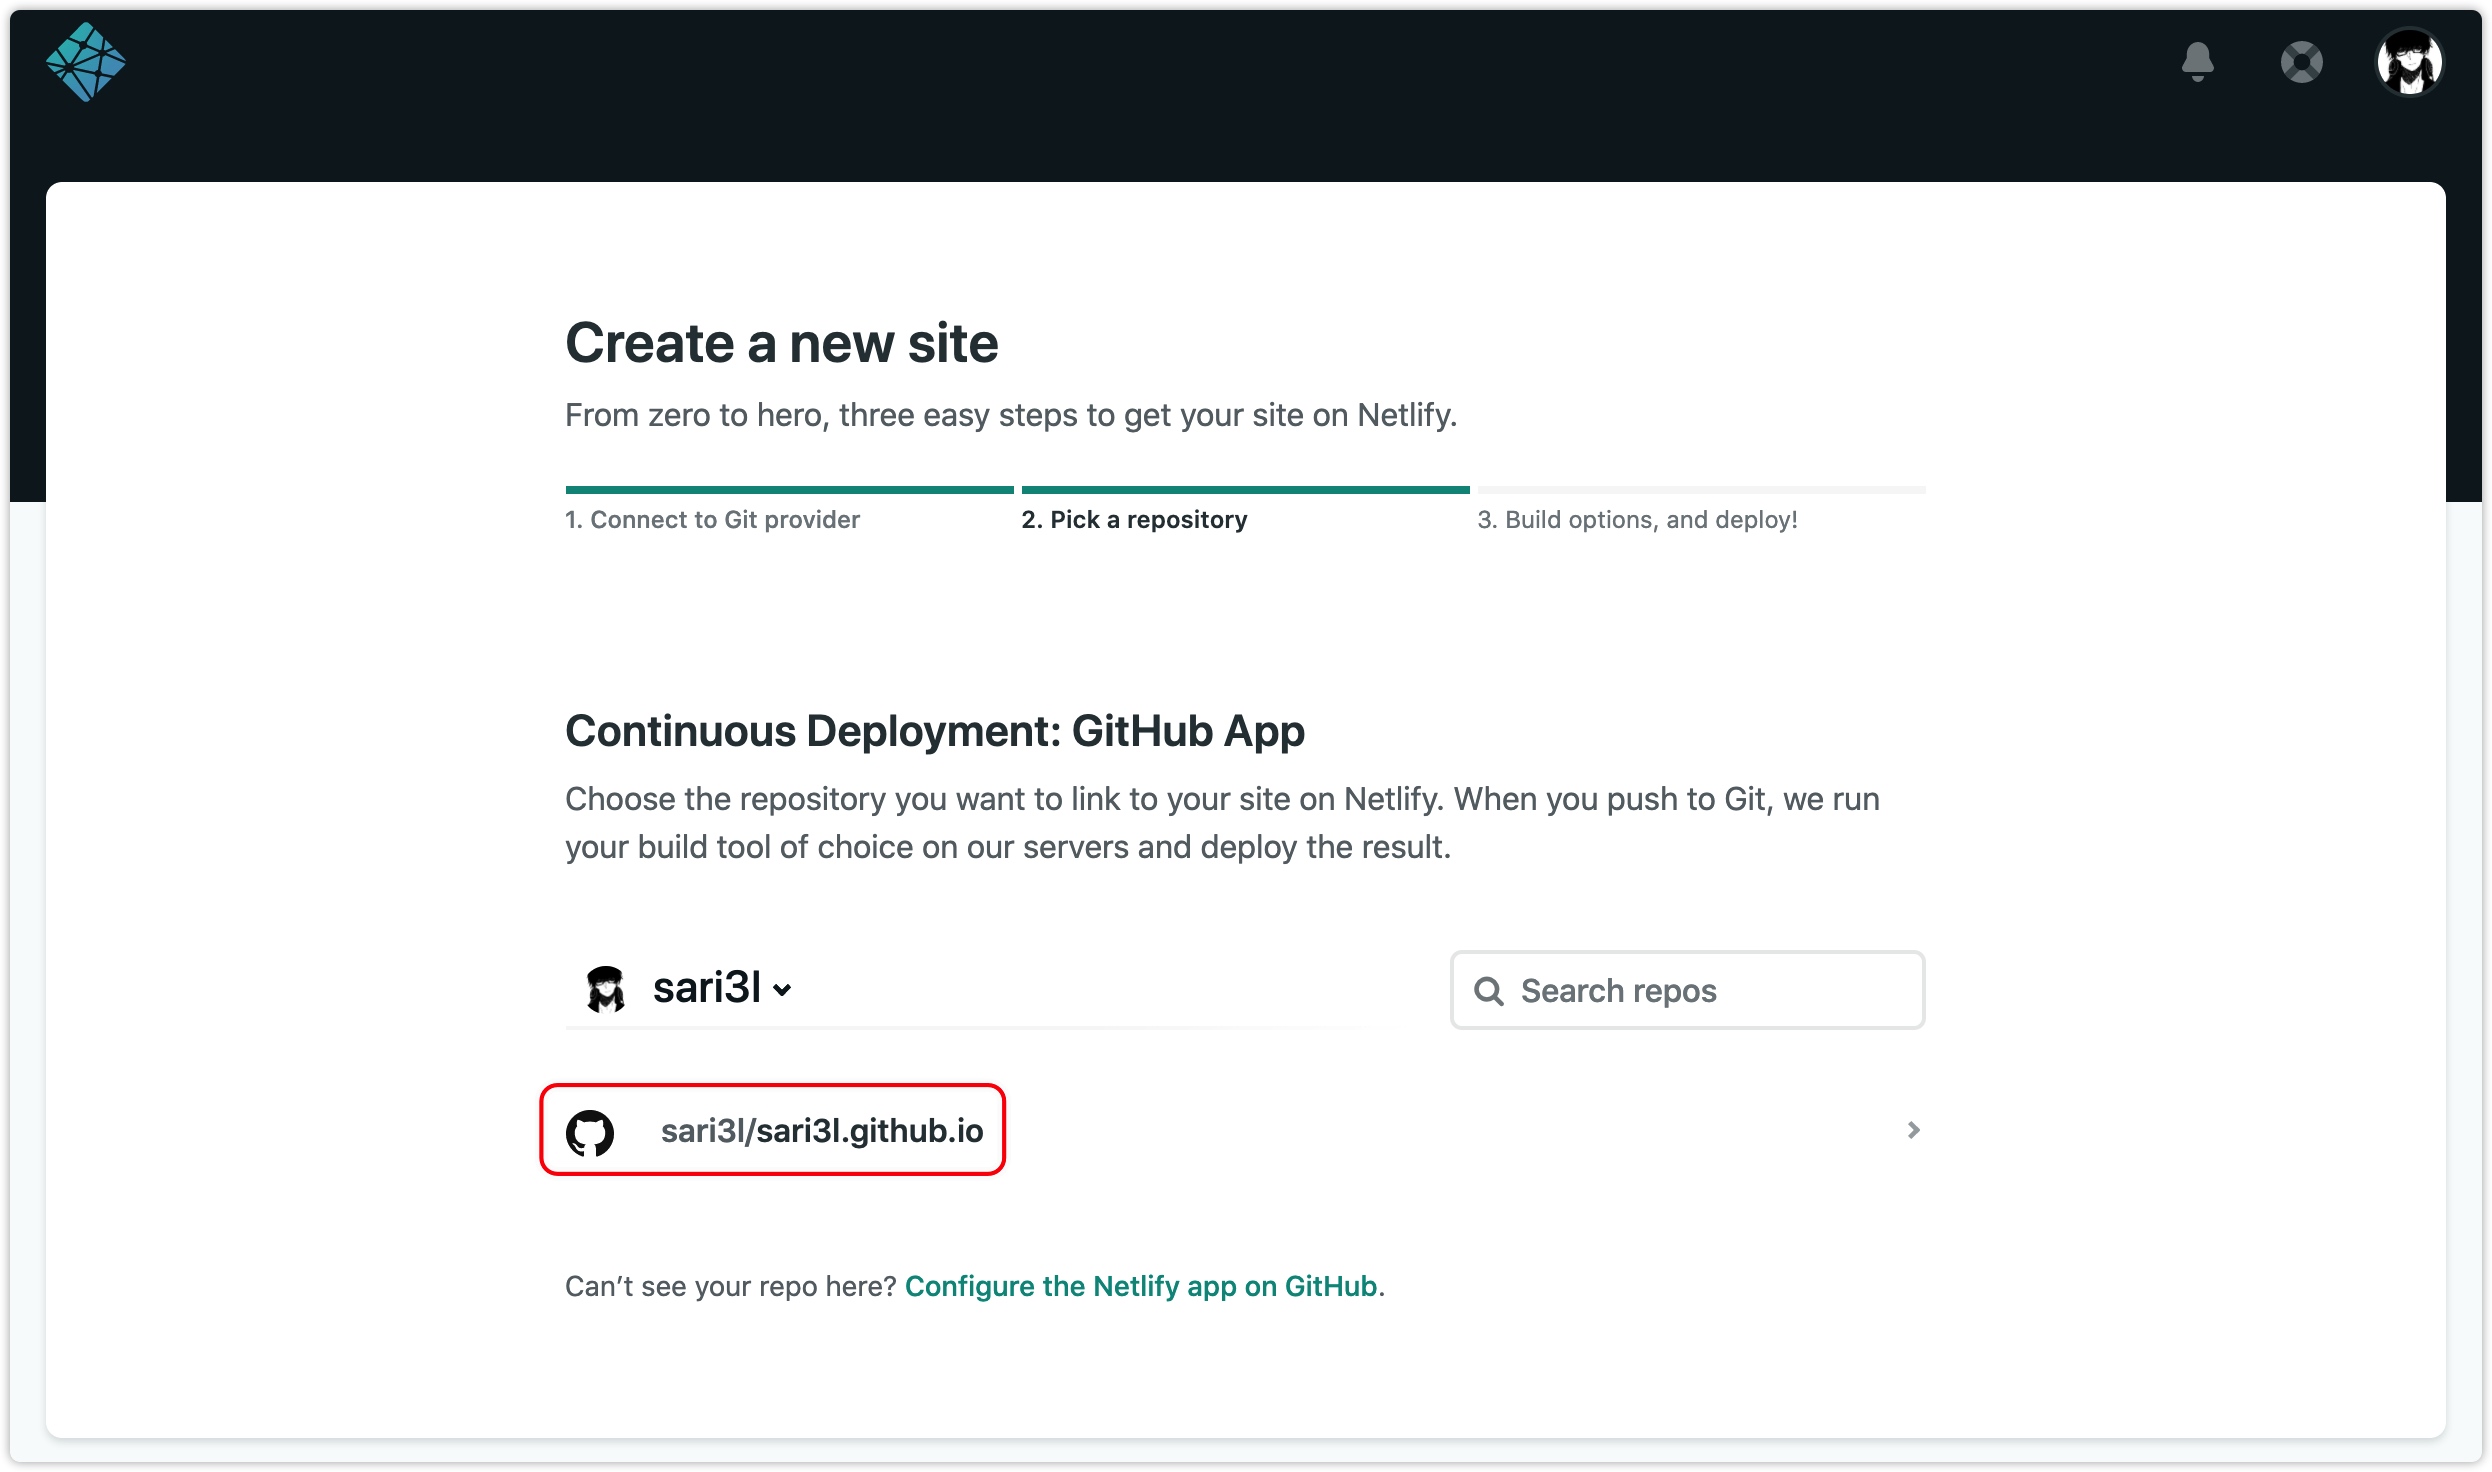The width and height of the screenshot is (2492, 1472).
Task: Click the chevron arrow on the repository row
Action: point(1913,1130)
